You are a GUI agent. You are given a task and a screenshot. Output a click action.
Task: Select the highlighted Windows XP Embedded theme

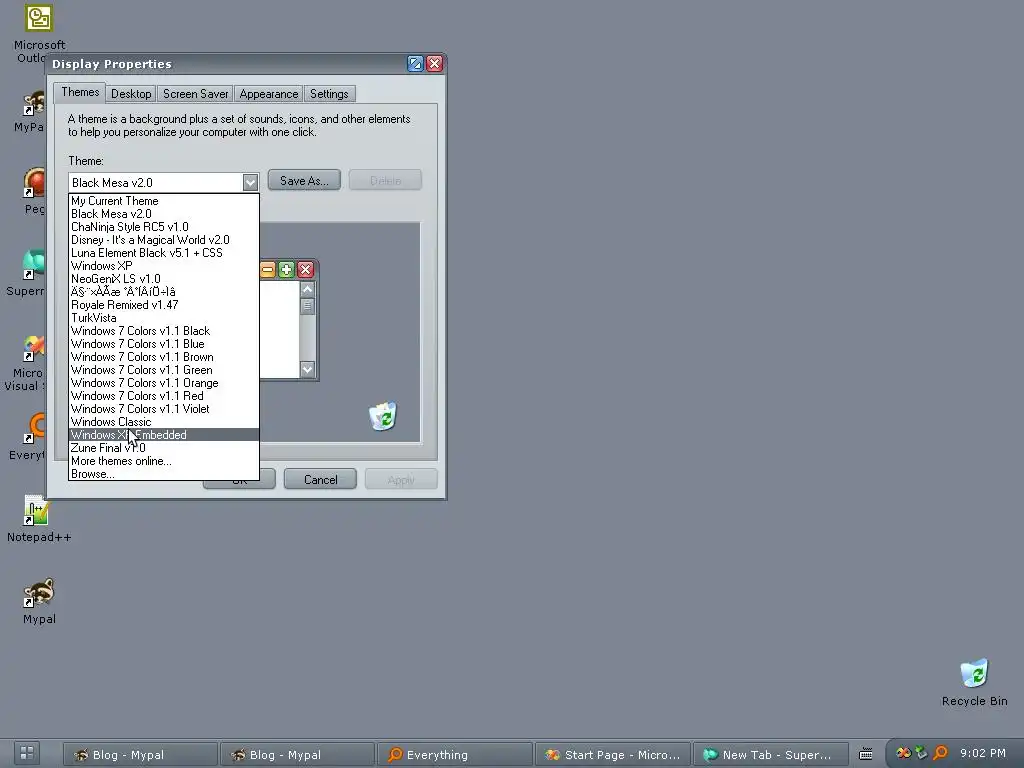164,435
